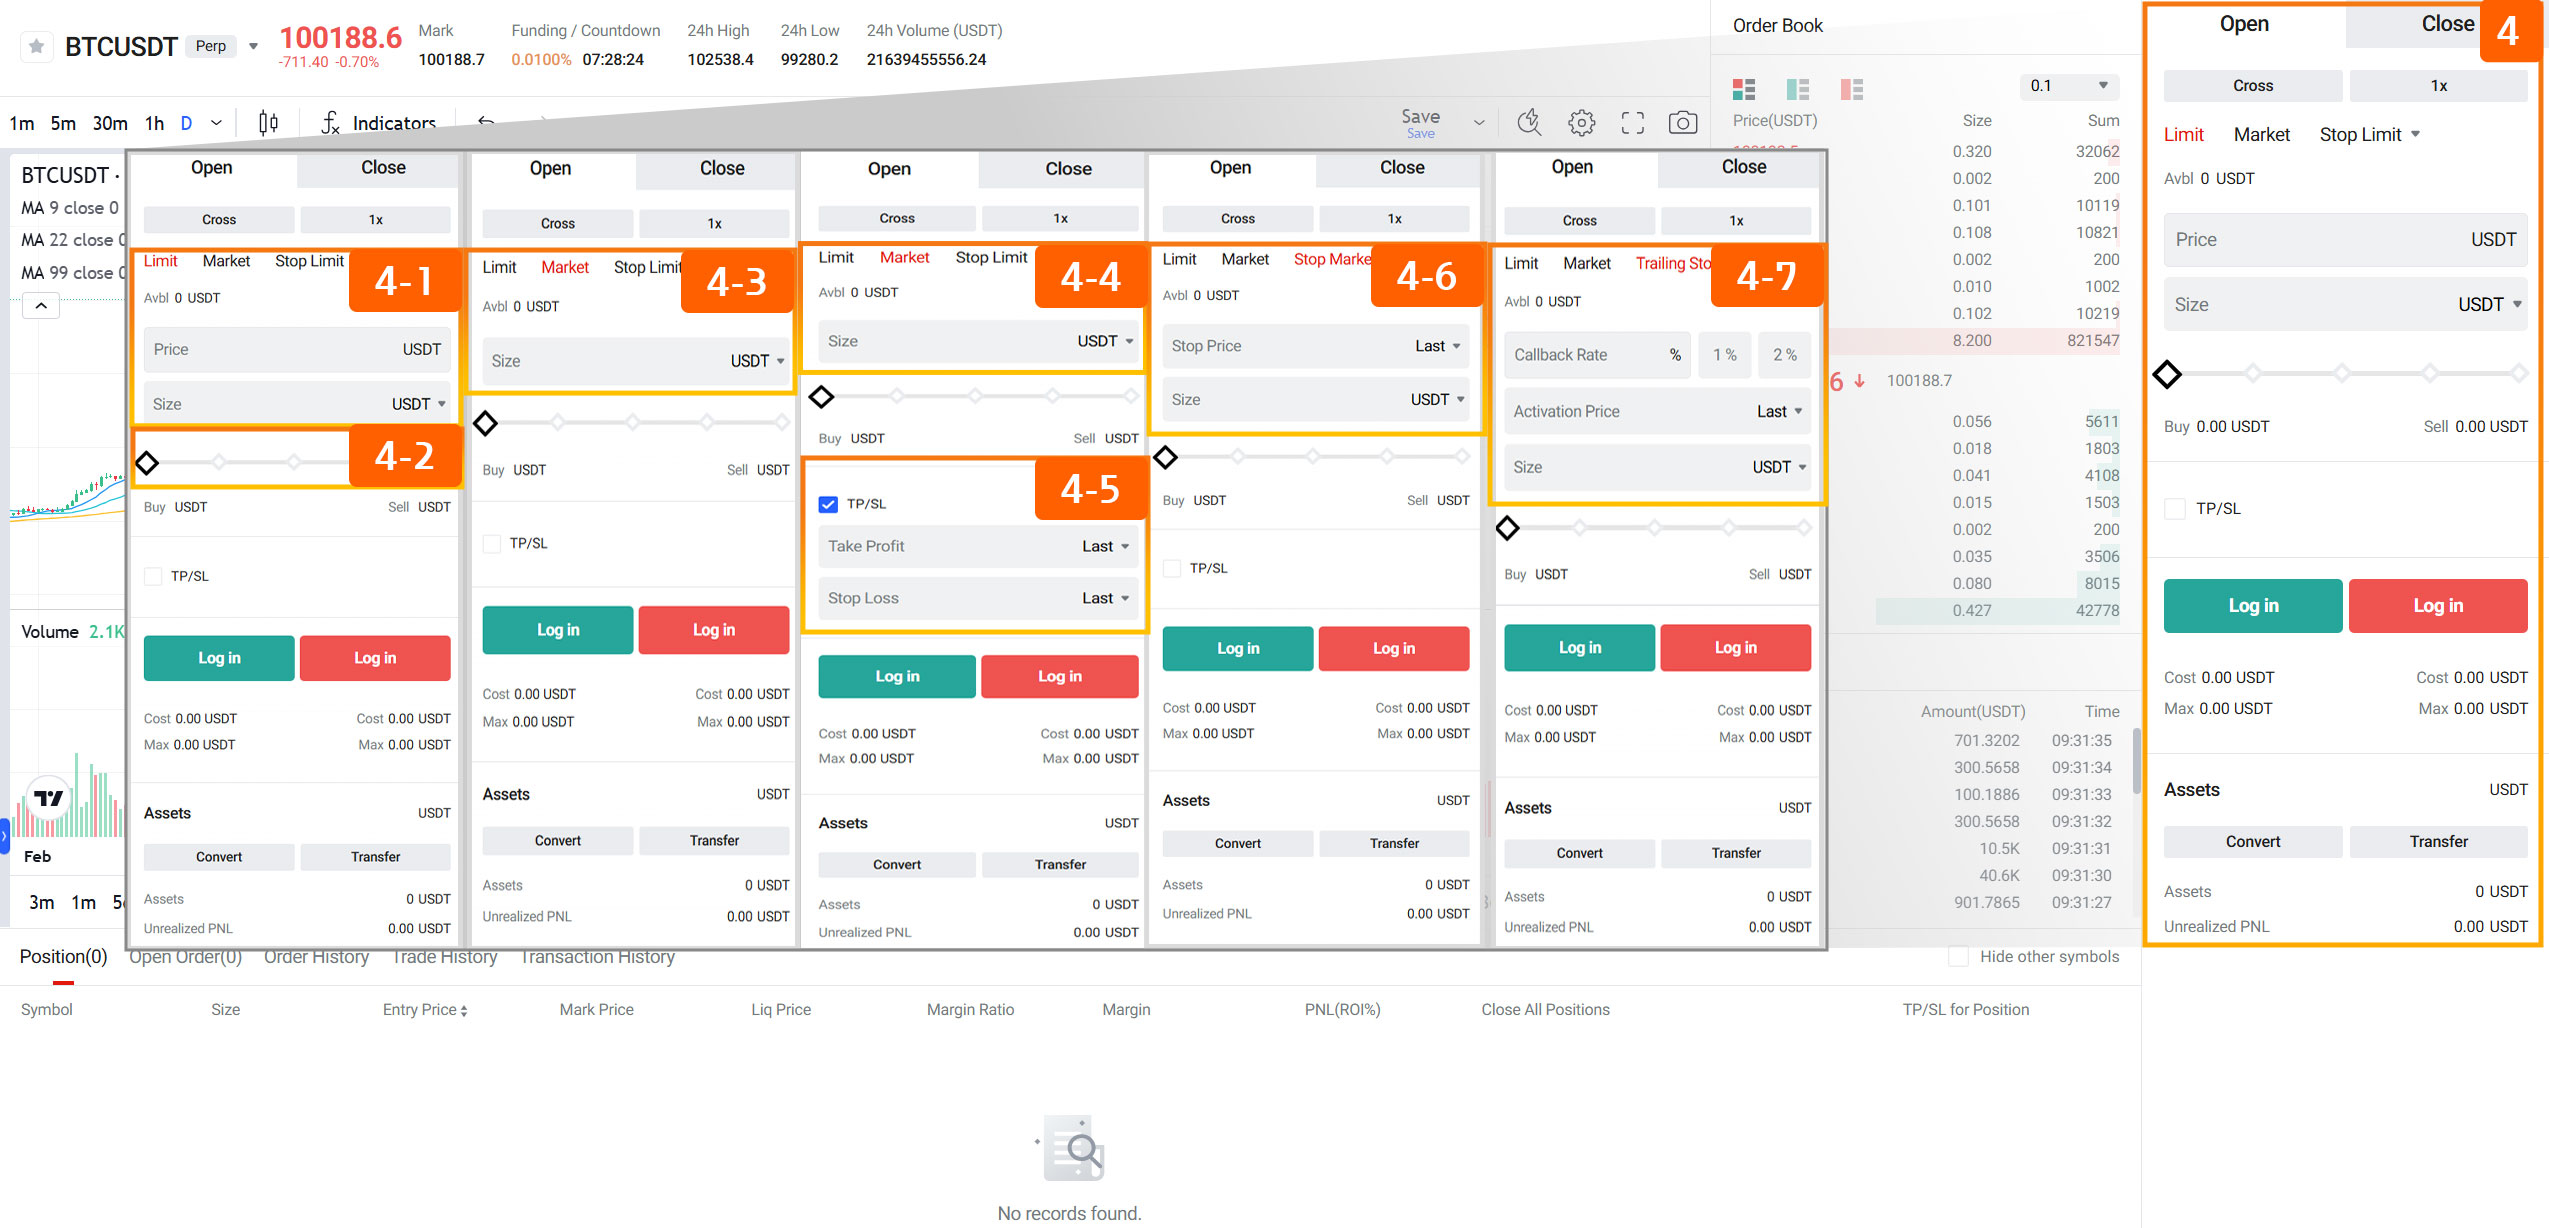The height and width of the screenshot is (1228, 2549).
Task: Uncheck the ticked TP/SL checkbox
Action: (828, 504)
